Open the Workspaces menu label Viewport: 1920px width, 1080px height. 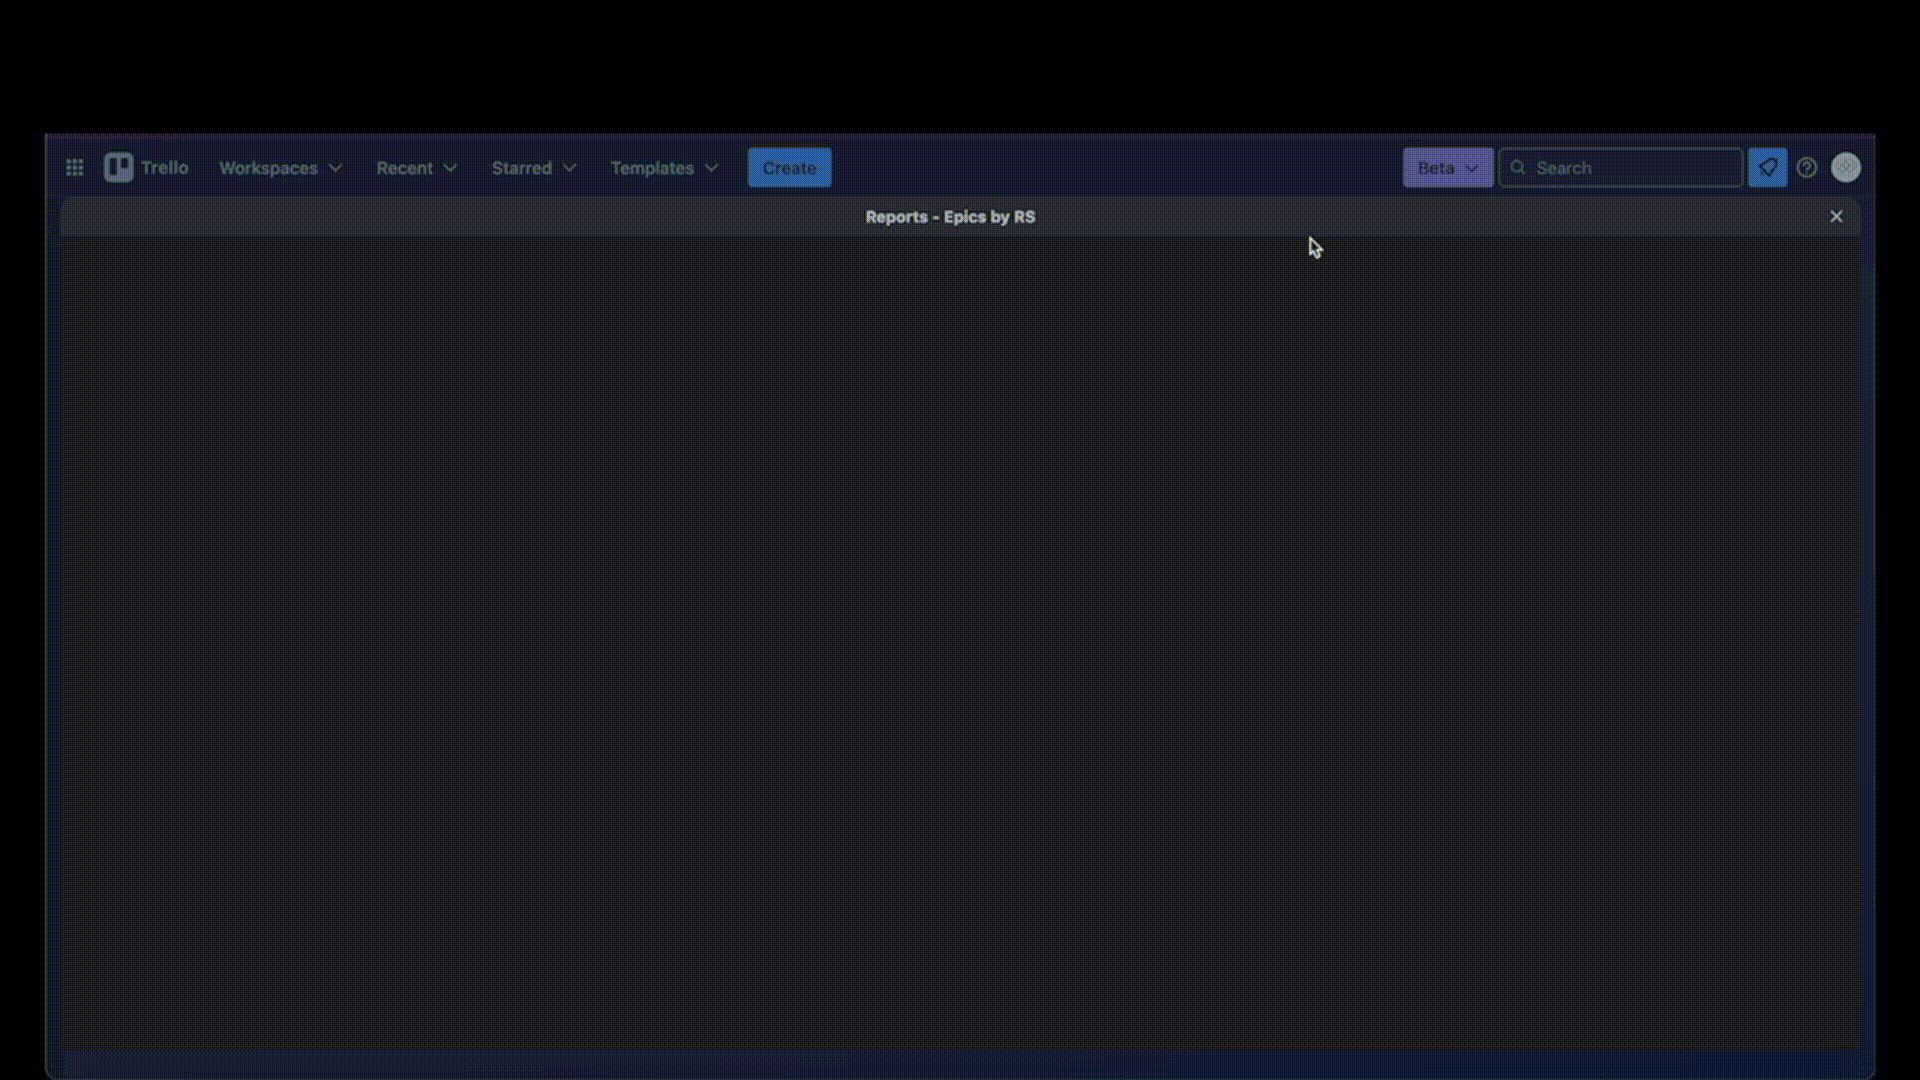tap(268, 168)
